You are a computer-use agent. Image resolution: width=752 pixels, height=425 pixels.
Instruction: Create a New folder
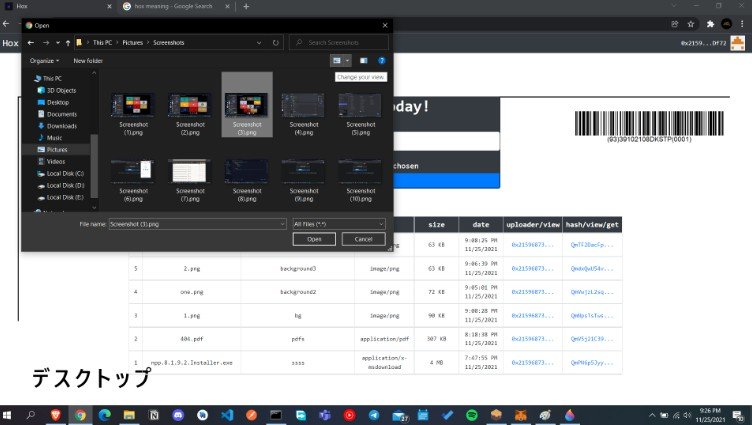[88, 61]
